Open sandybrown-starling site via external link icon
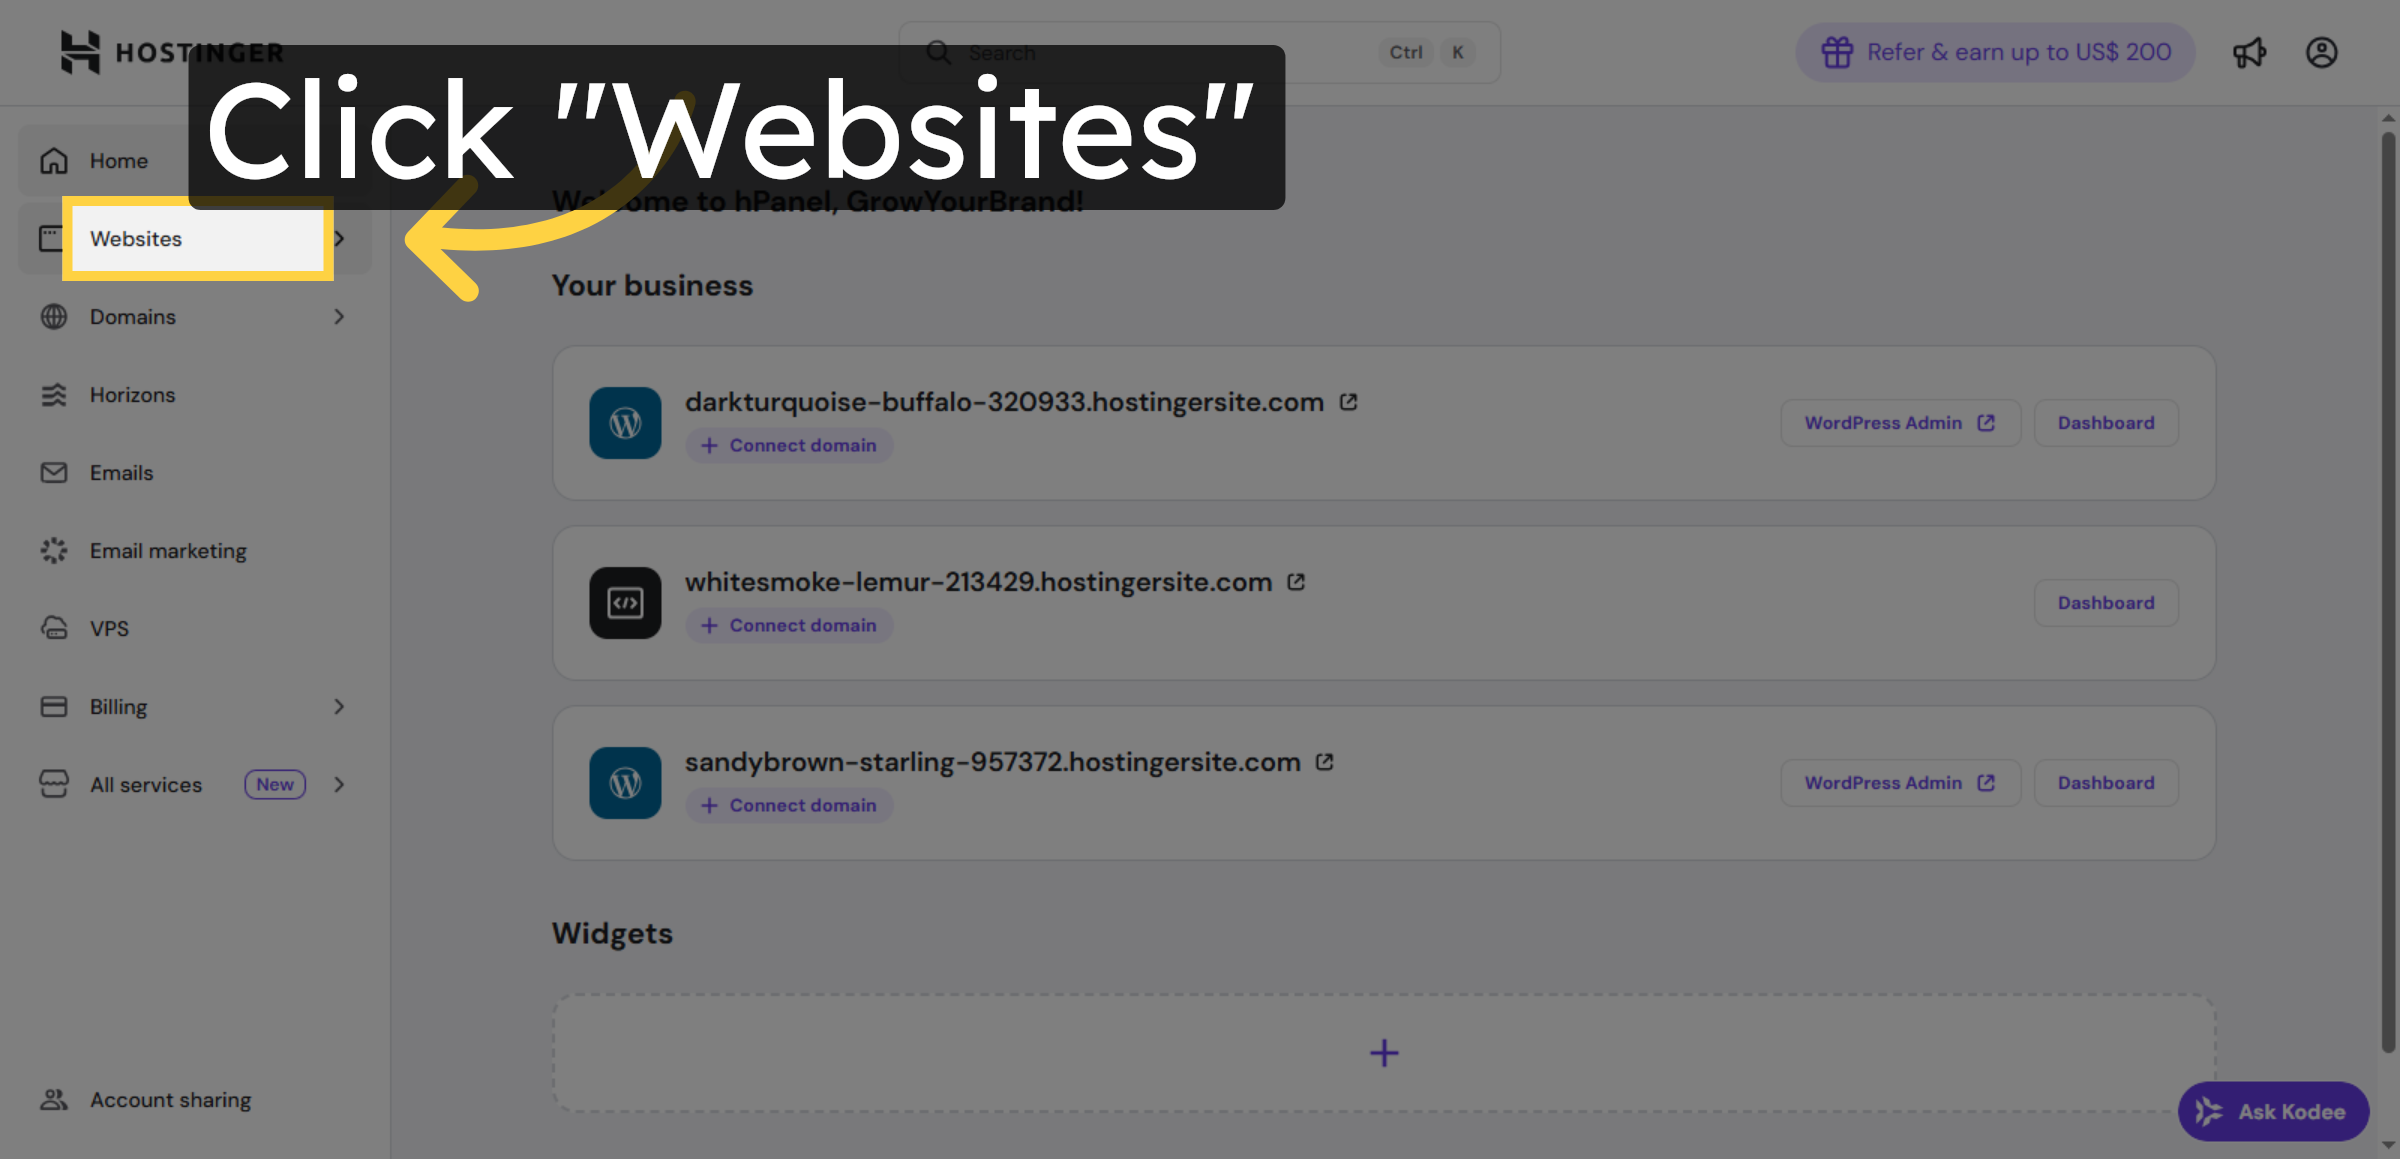 (1324, 761)
